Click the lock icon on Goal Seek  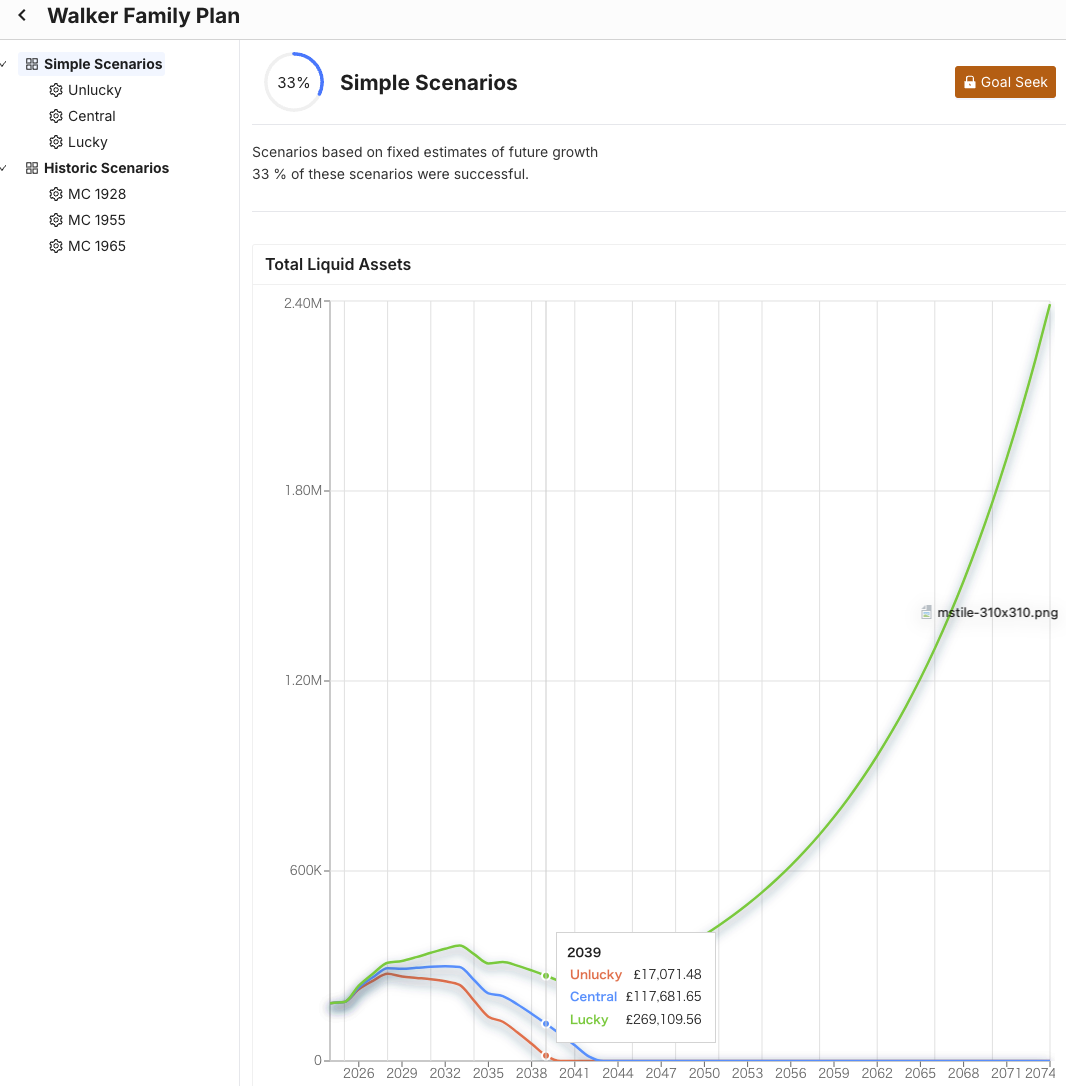(x=968, y=82)
